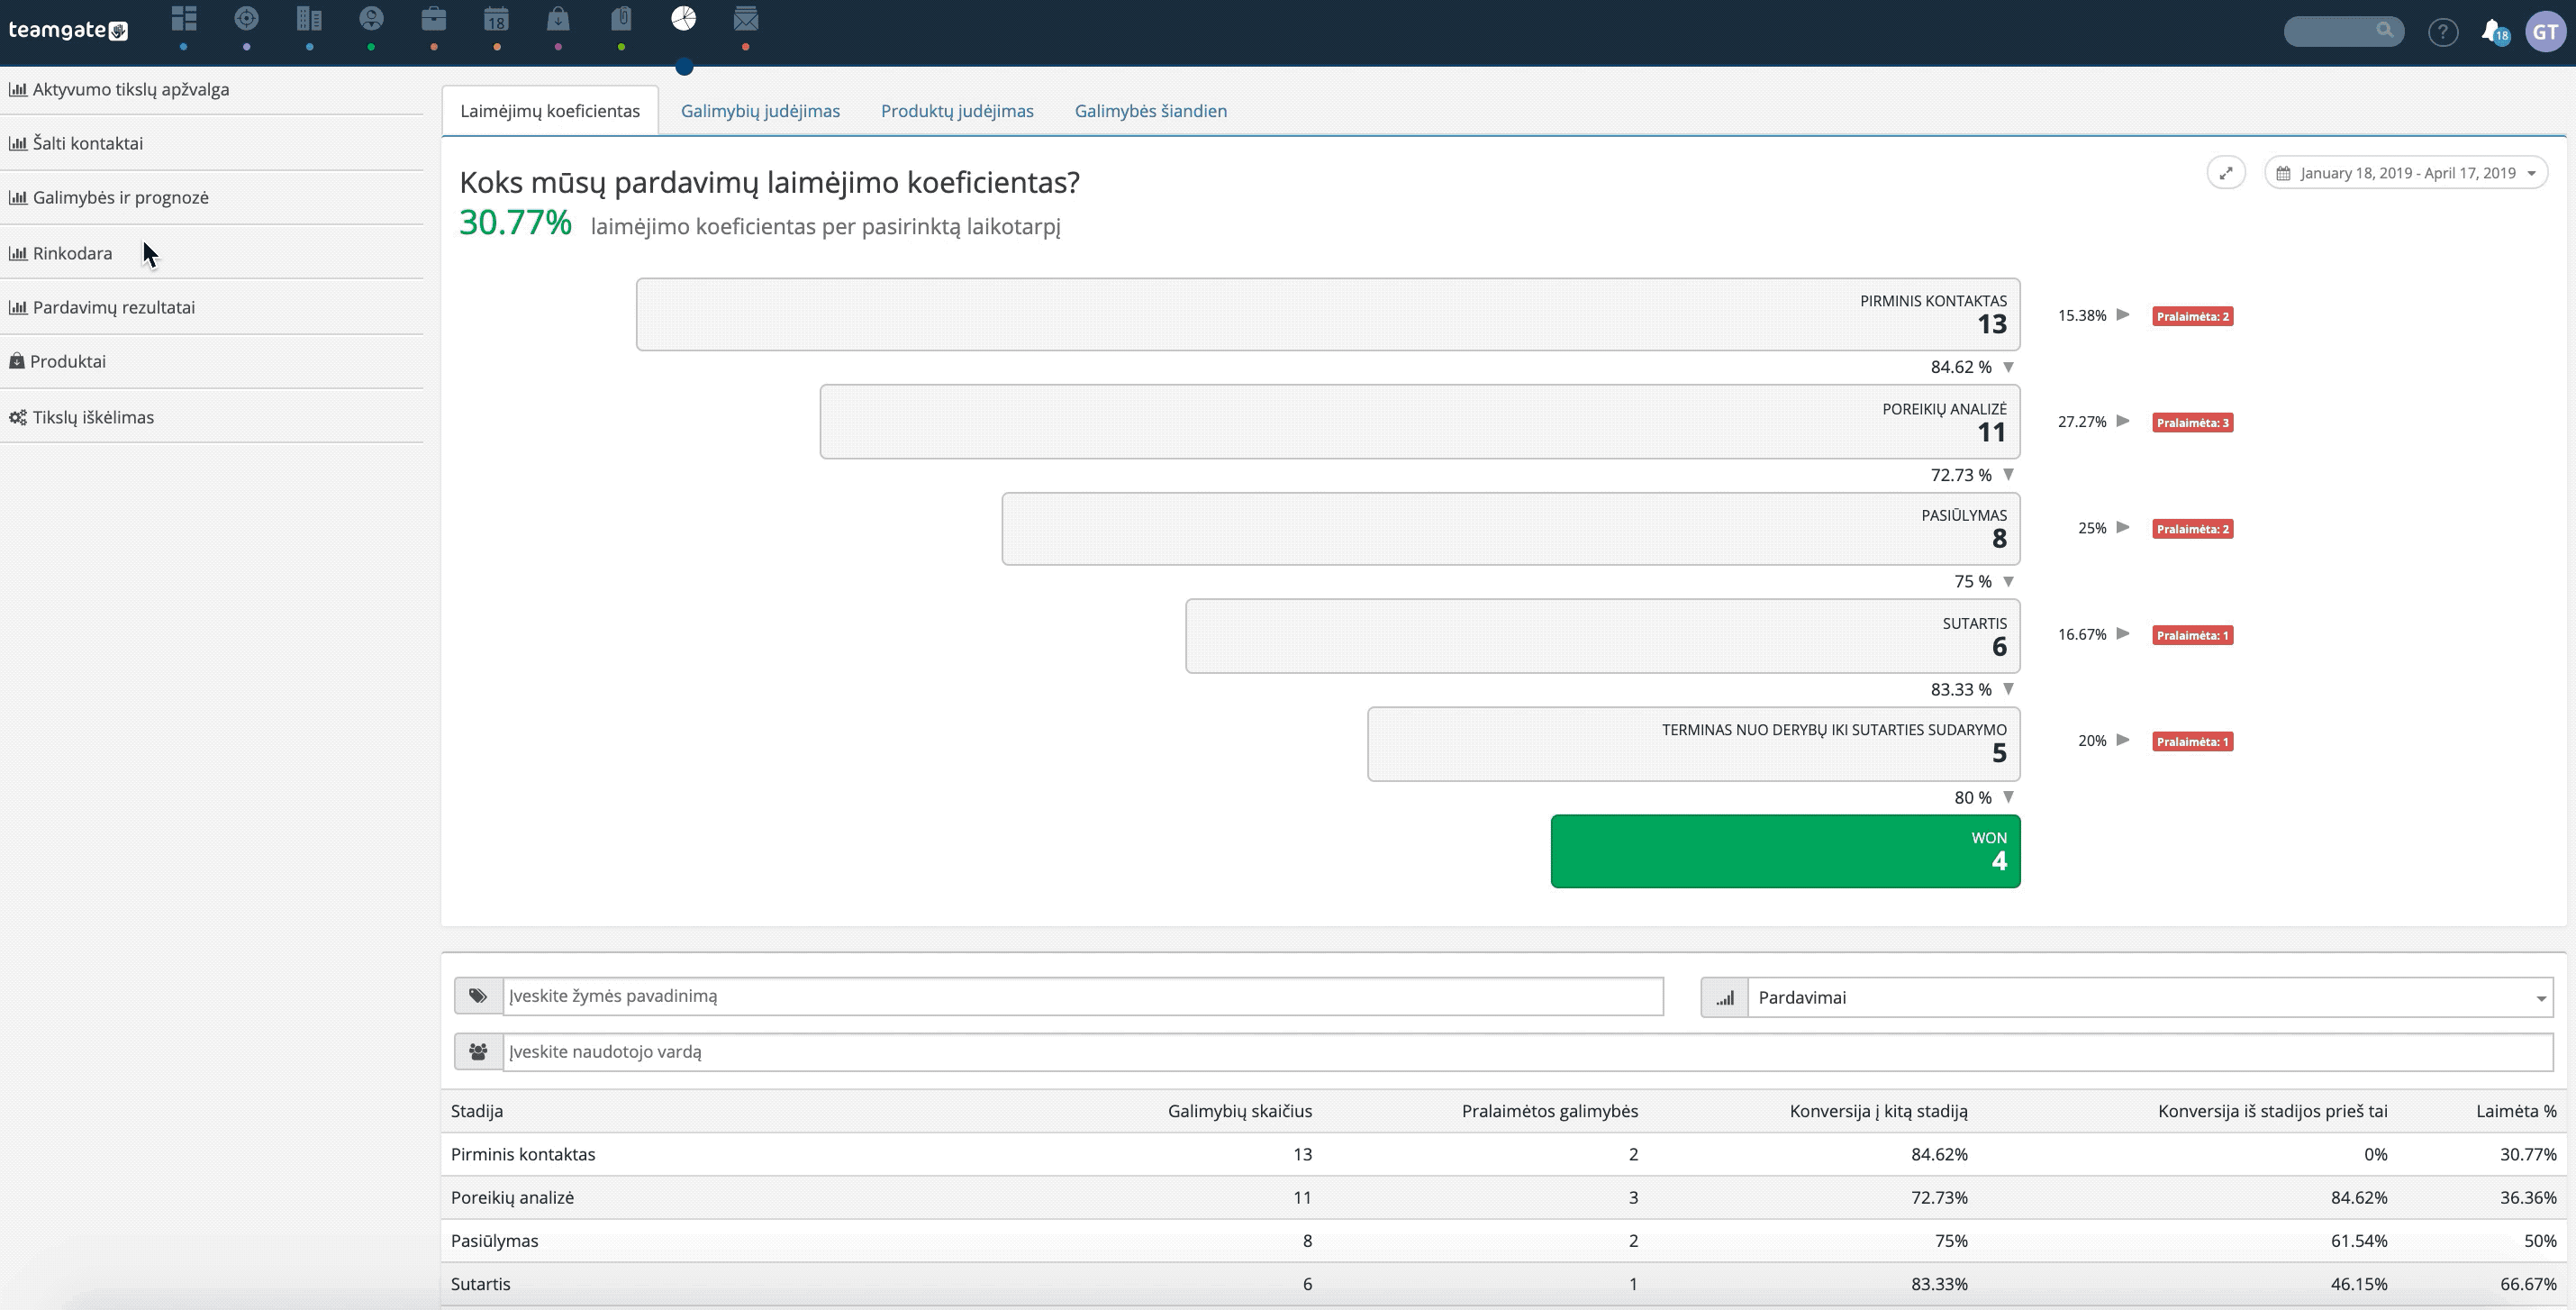Viewport: 2576px width, 1310px height.
Task: Click the Galimybių skaičius column header
Action: click(1240, 1111)
